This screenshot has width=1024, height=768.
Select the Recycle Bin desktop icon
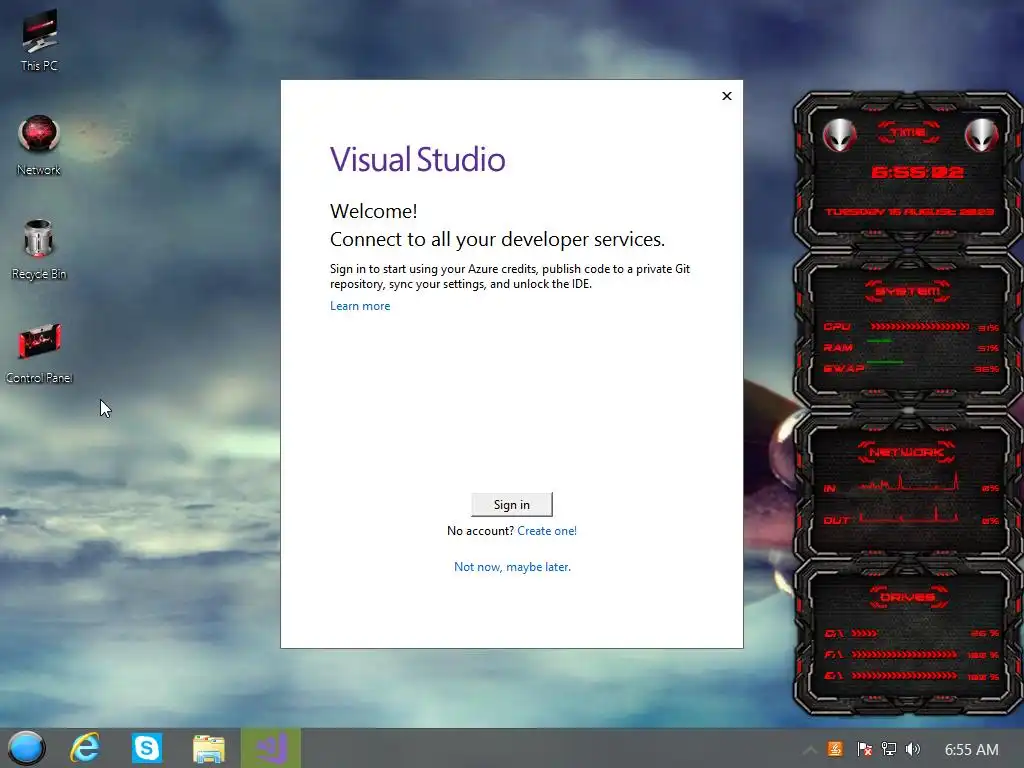(39, 249)
